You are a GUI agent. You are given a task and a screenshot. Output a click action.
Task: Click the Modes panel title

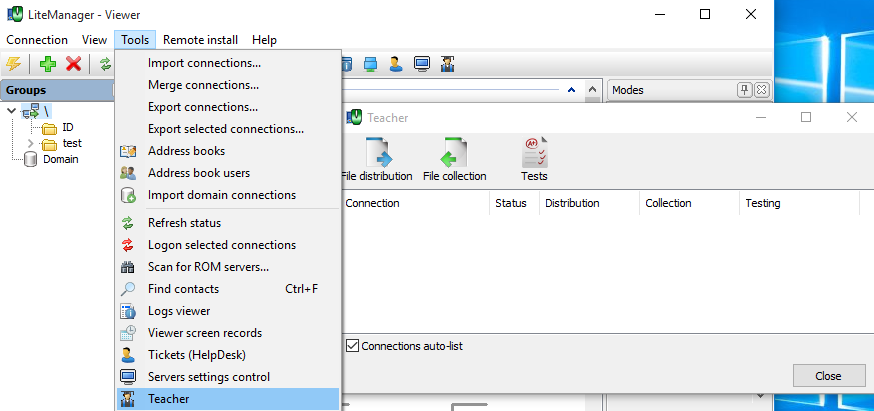[x=628, y=90]
